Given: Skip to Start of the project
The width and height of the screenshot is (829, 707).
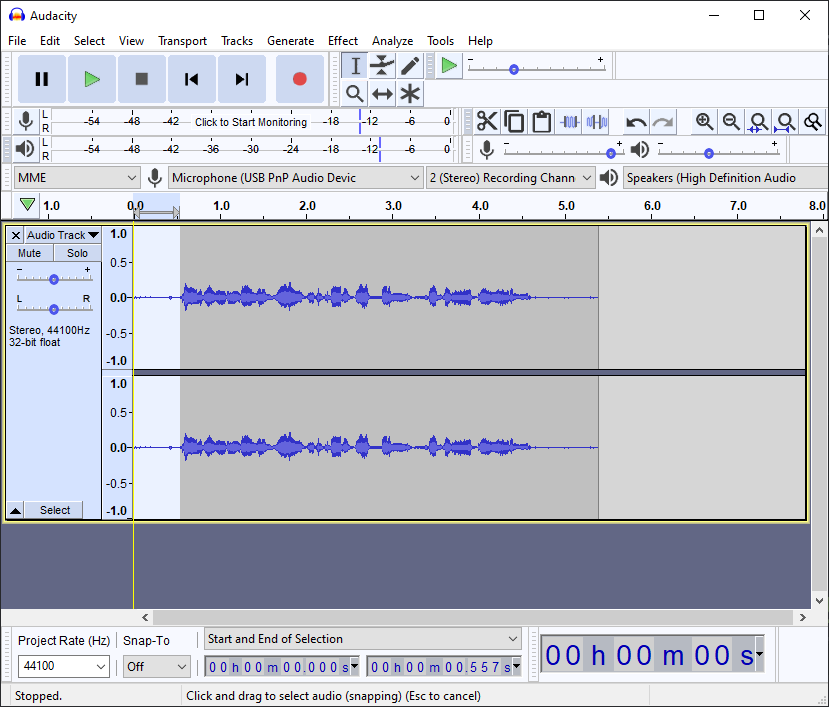Looking at the screenshot, I should (191, 79).
